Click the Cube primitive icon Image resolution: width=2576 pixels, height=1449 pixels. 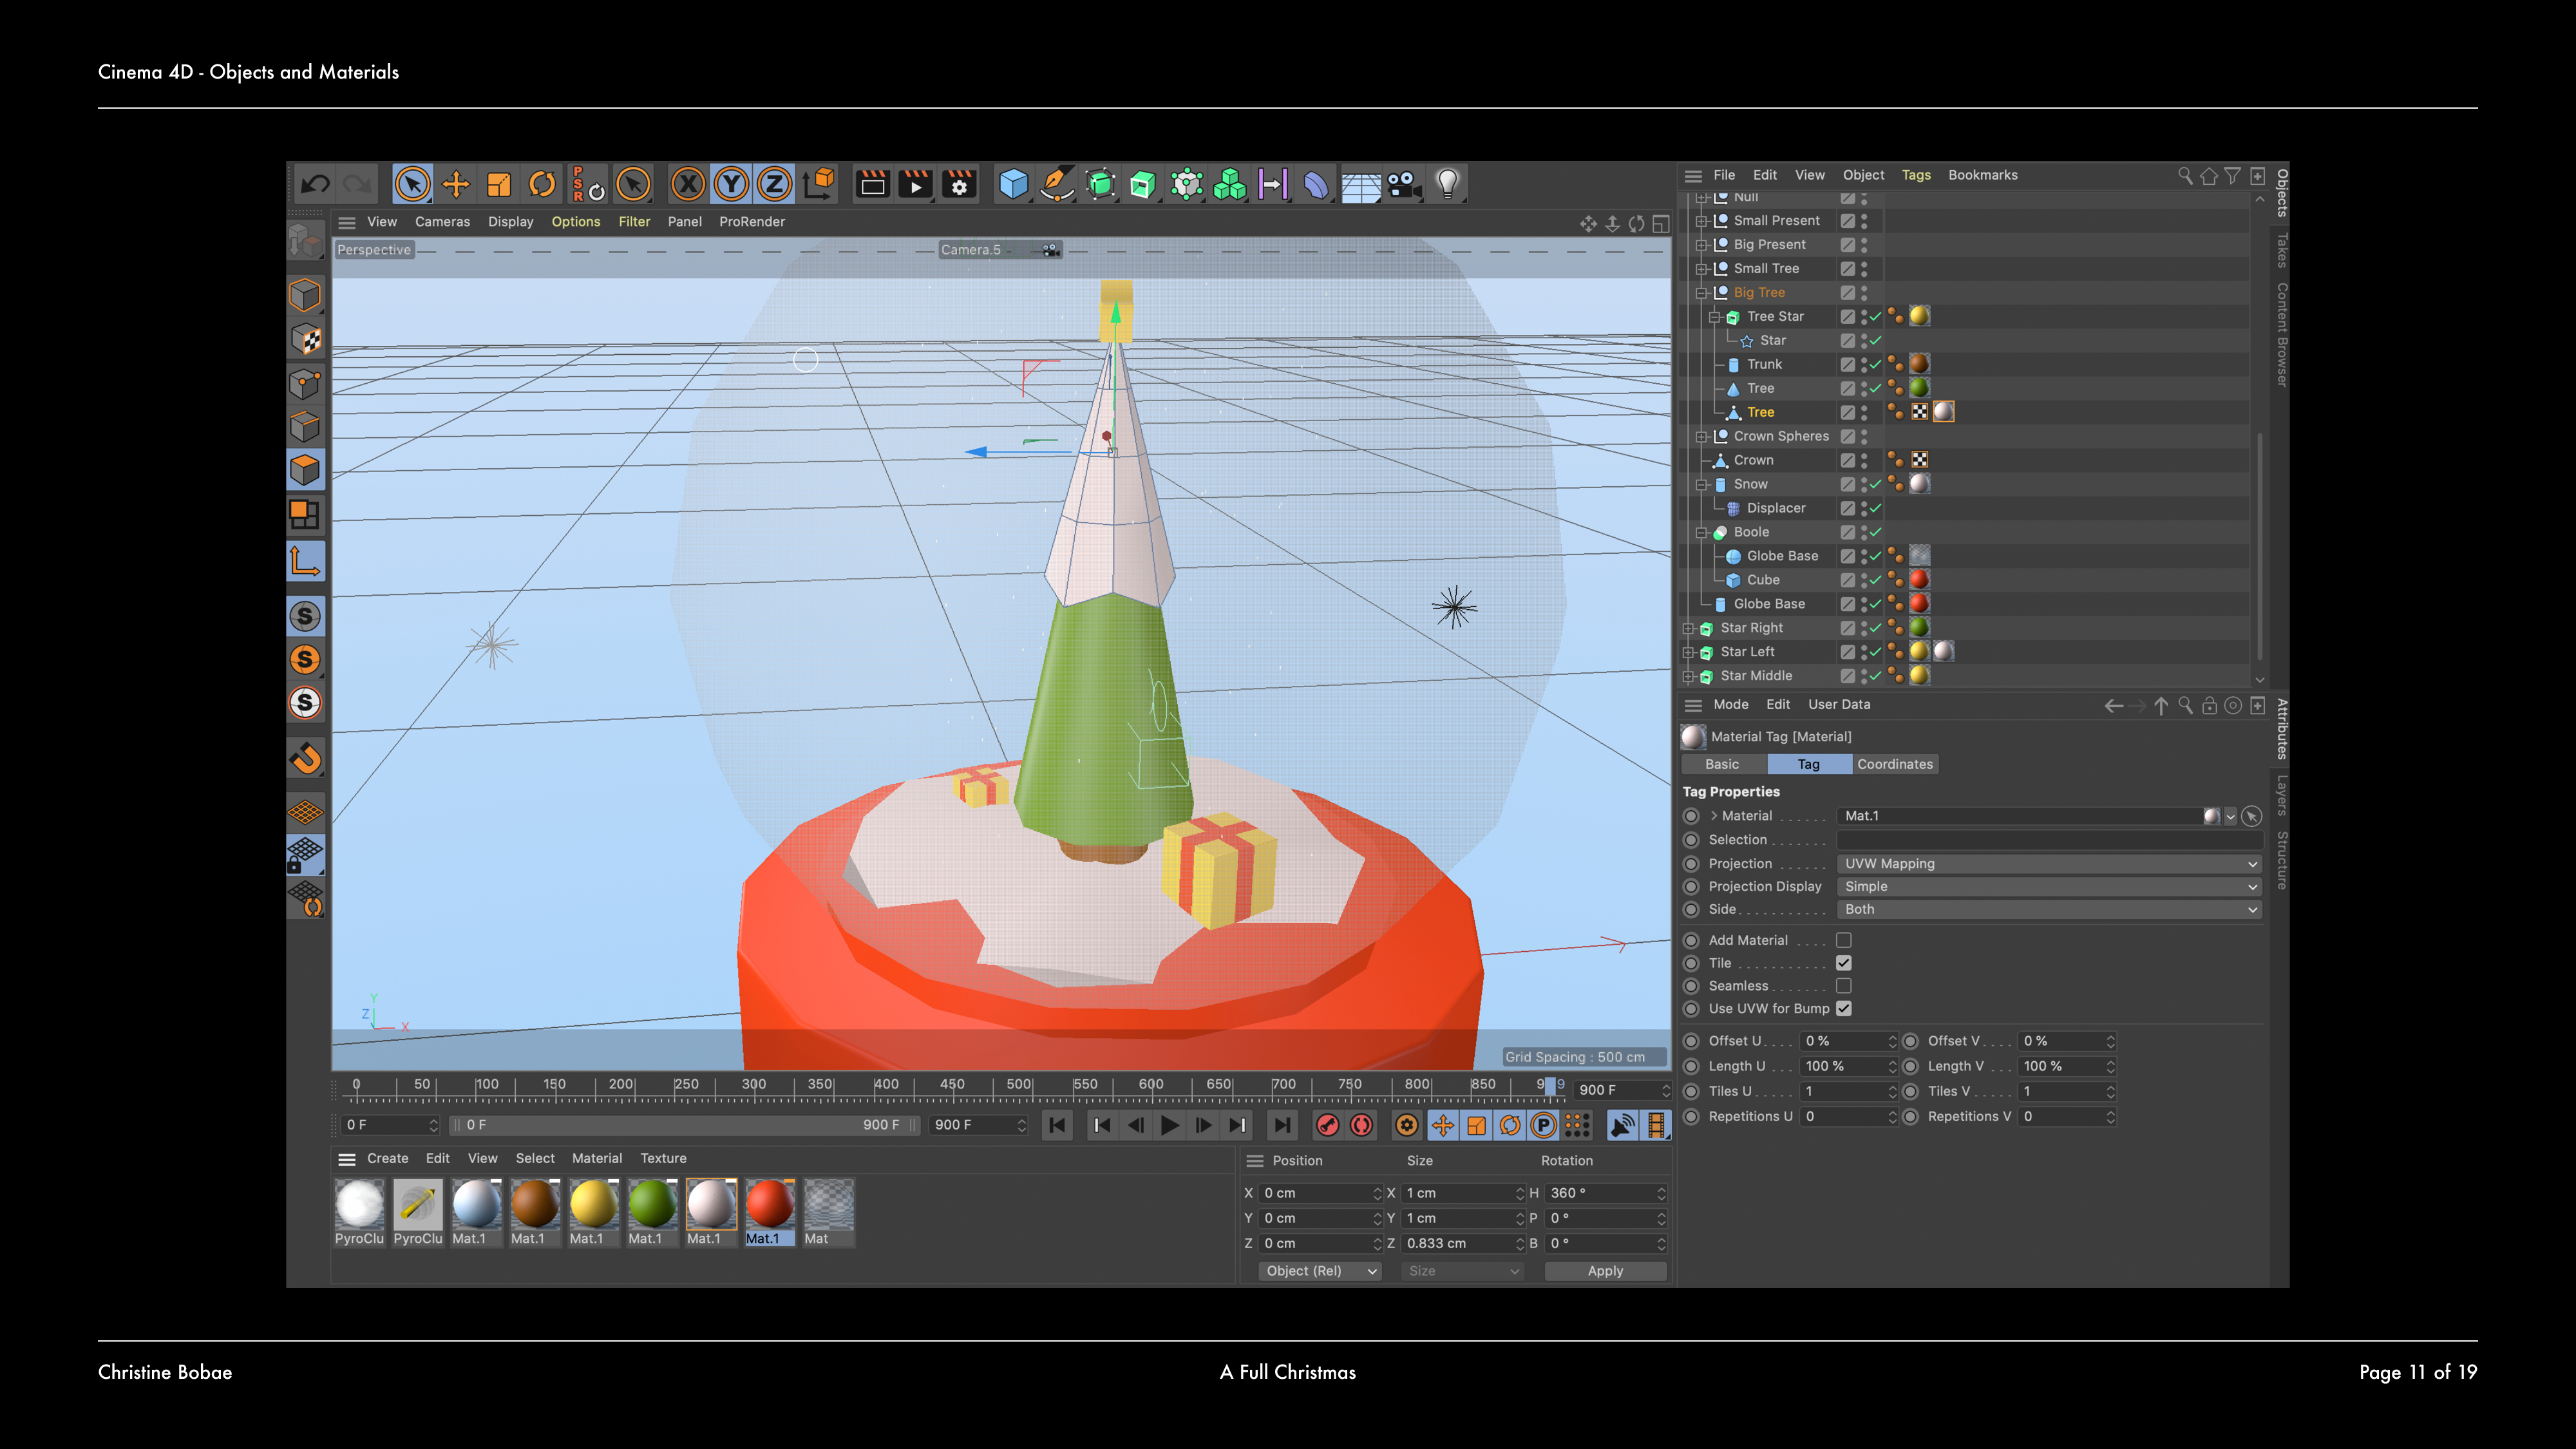point(1013,184)
